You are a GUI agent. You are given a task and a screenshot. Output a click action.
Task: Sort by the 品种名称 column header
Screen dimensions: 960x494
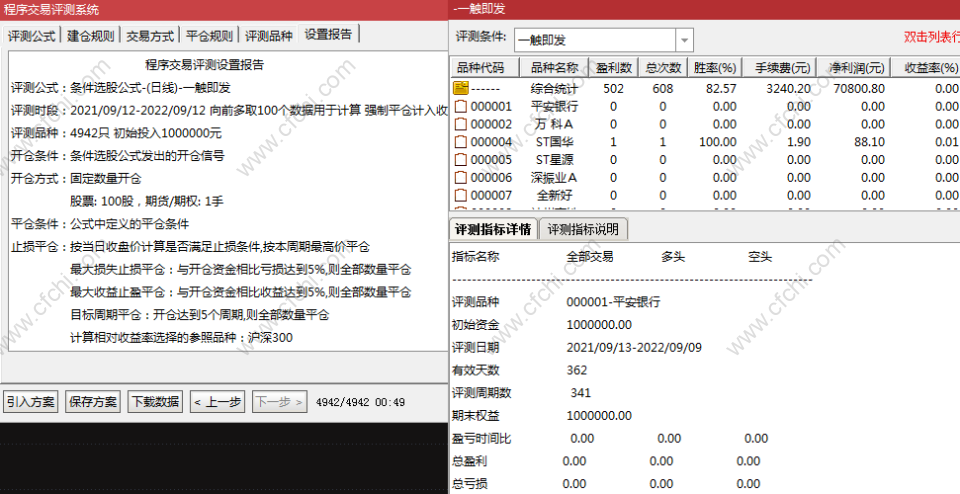(554, 67)
